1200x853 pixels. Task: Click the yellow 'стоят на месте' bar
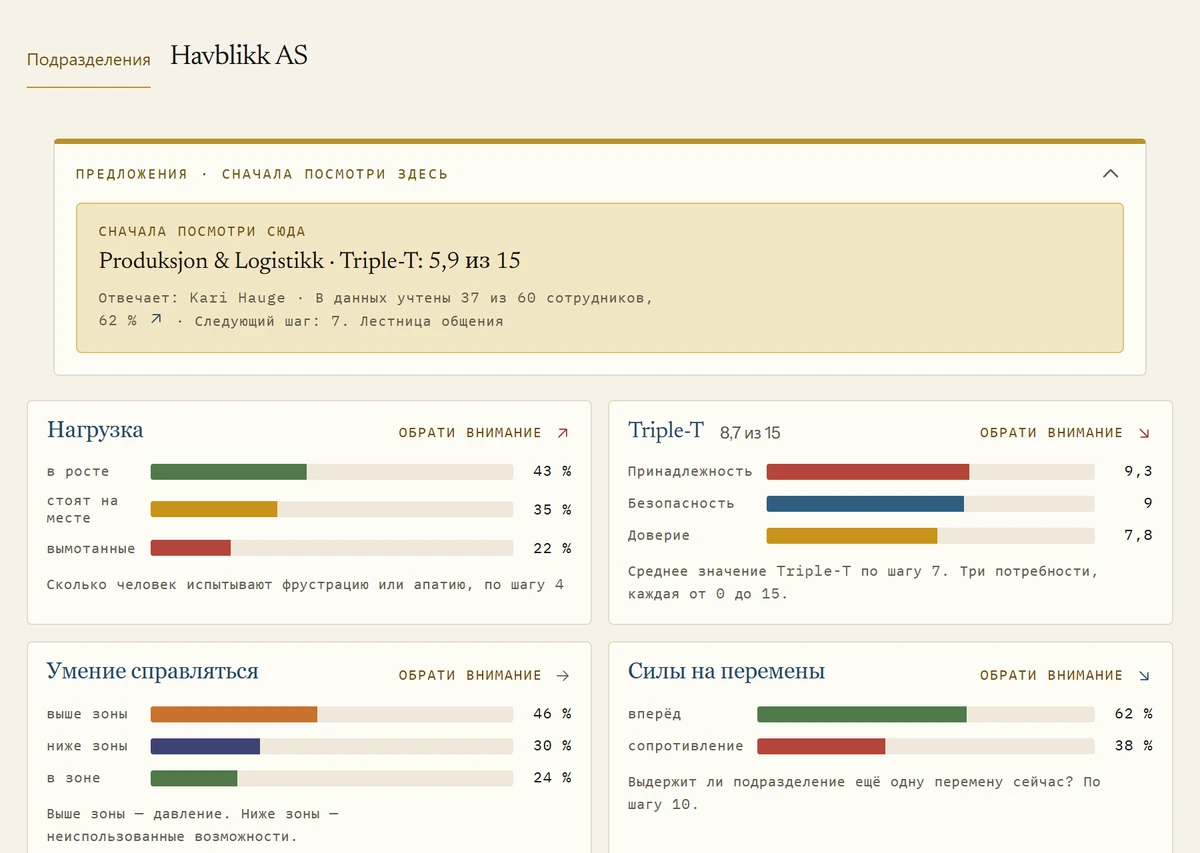[x=214, y=509]
